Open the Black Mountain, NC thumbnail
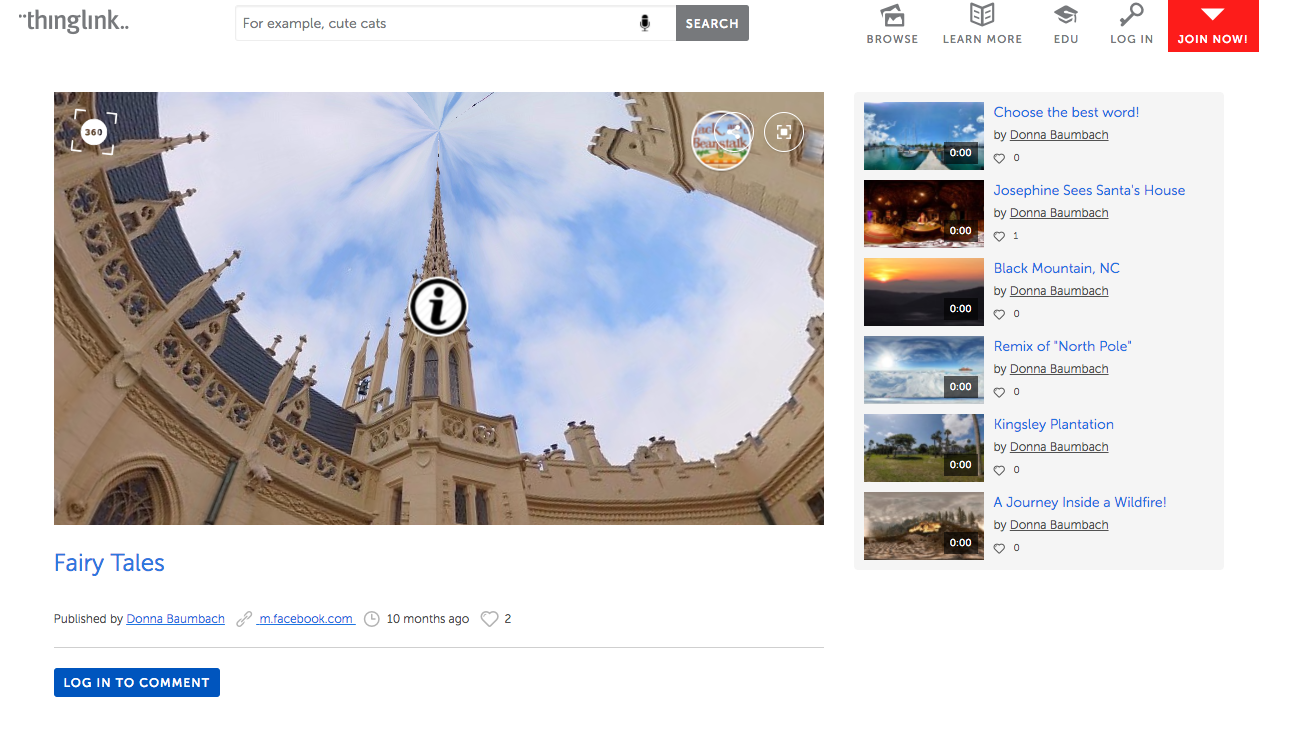 click(x=923, y=292)
